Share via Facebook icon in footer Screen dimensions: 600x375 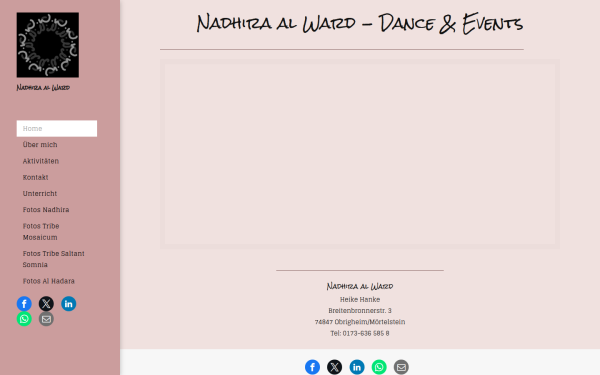tap(312, 367)
